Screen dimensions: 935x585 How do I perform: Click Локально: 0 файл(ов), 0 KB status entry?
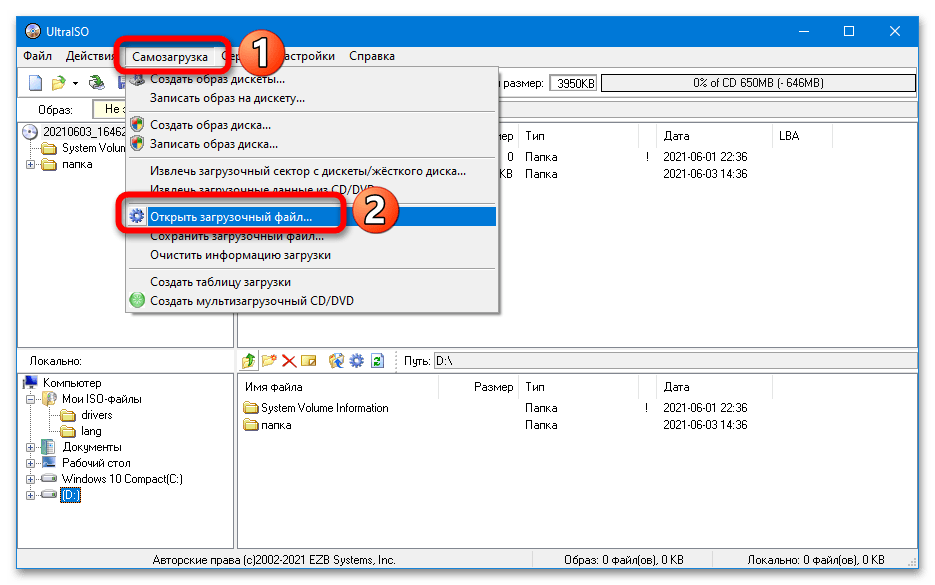816,560
